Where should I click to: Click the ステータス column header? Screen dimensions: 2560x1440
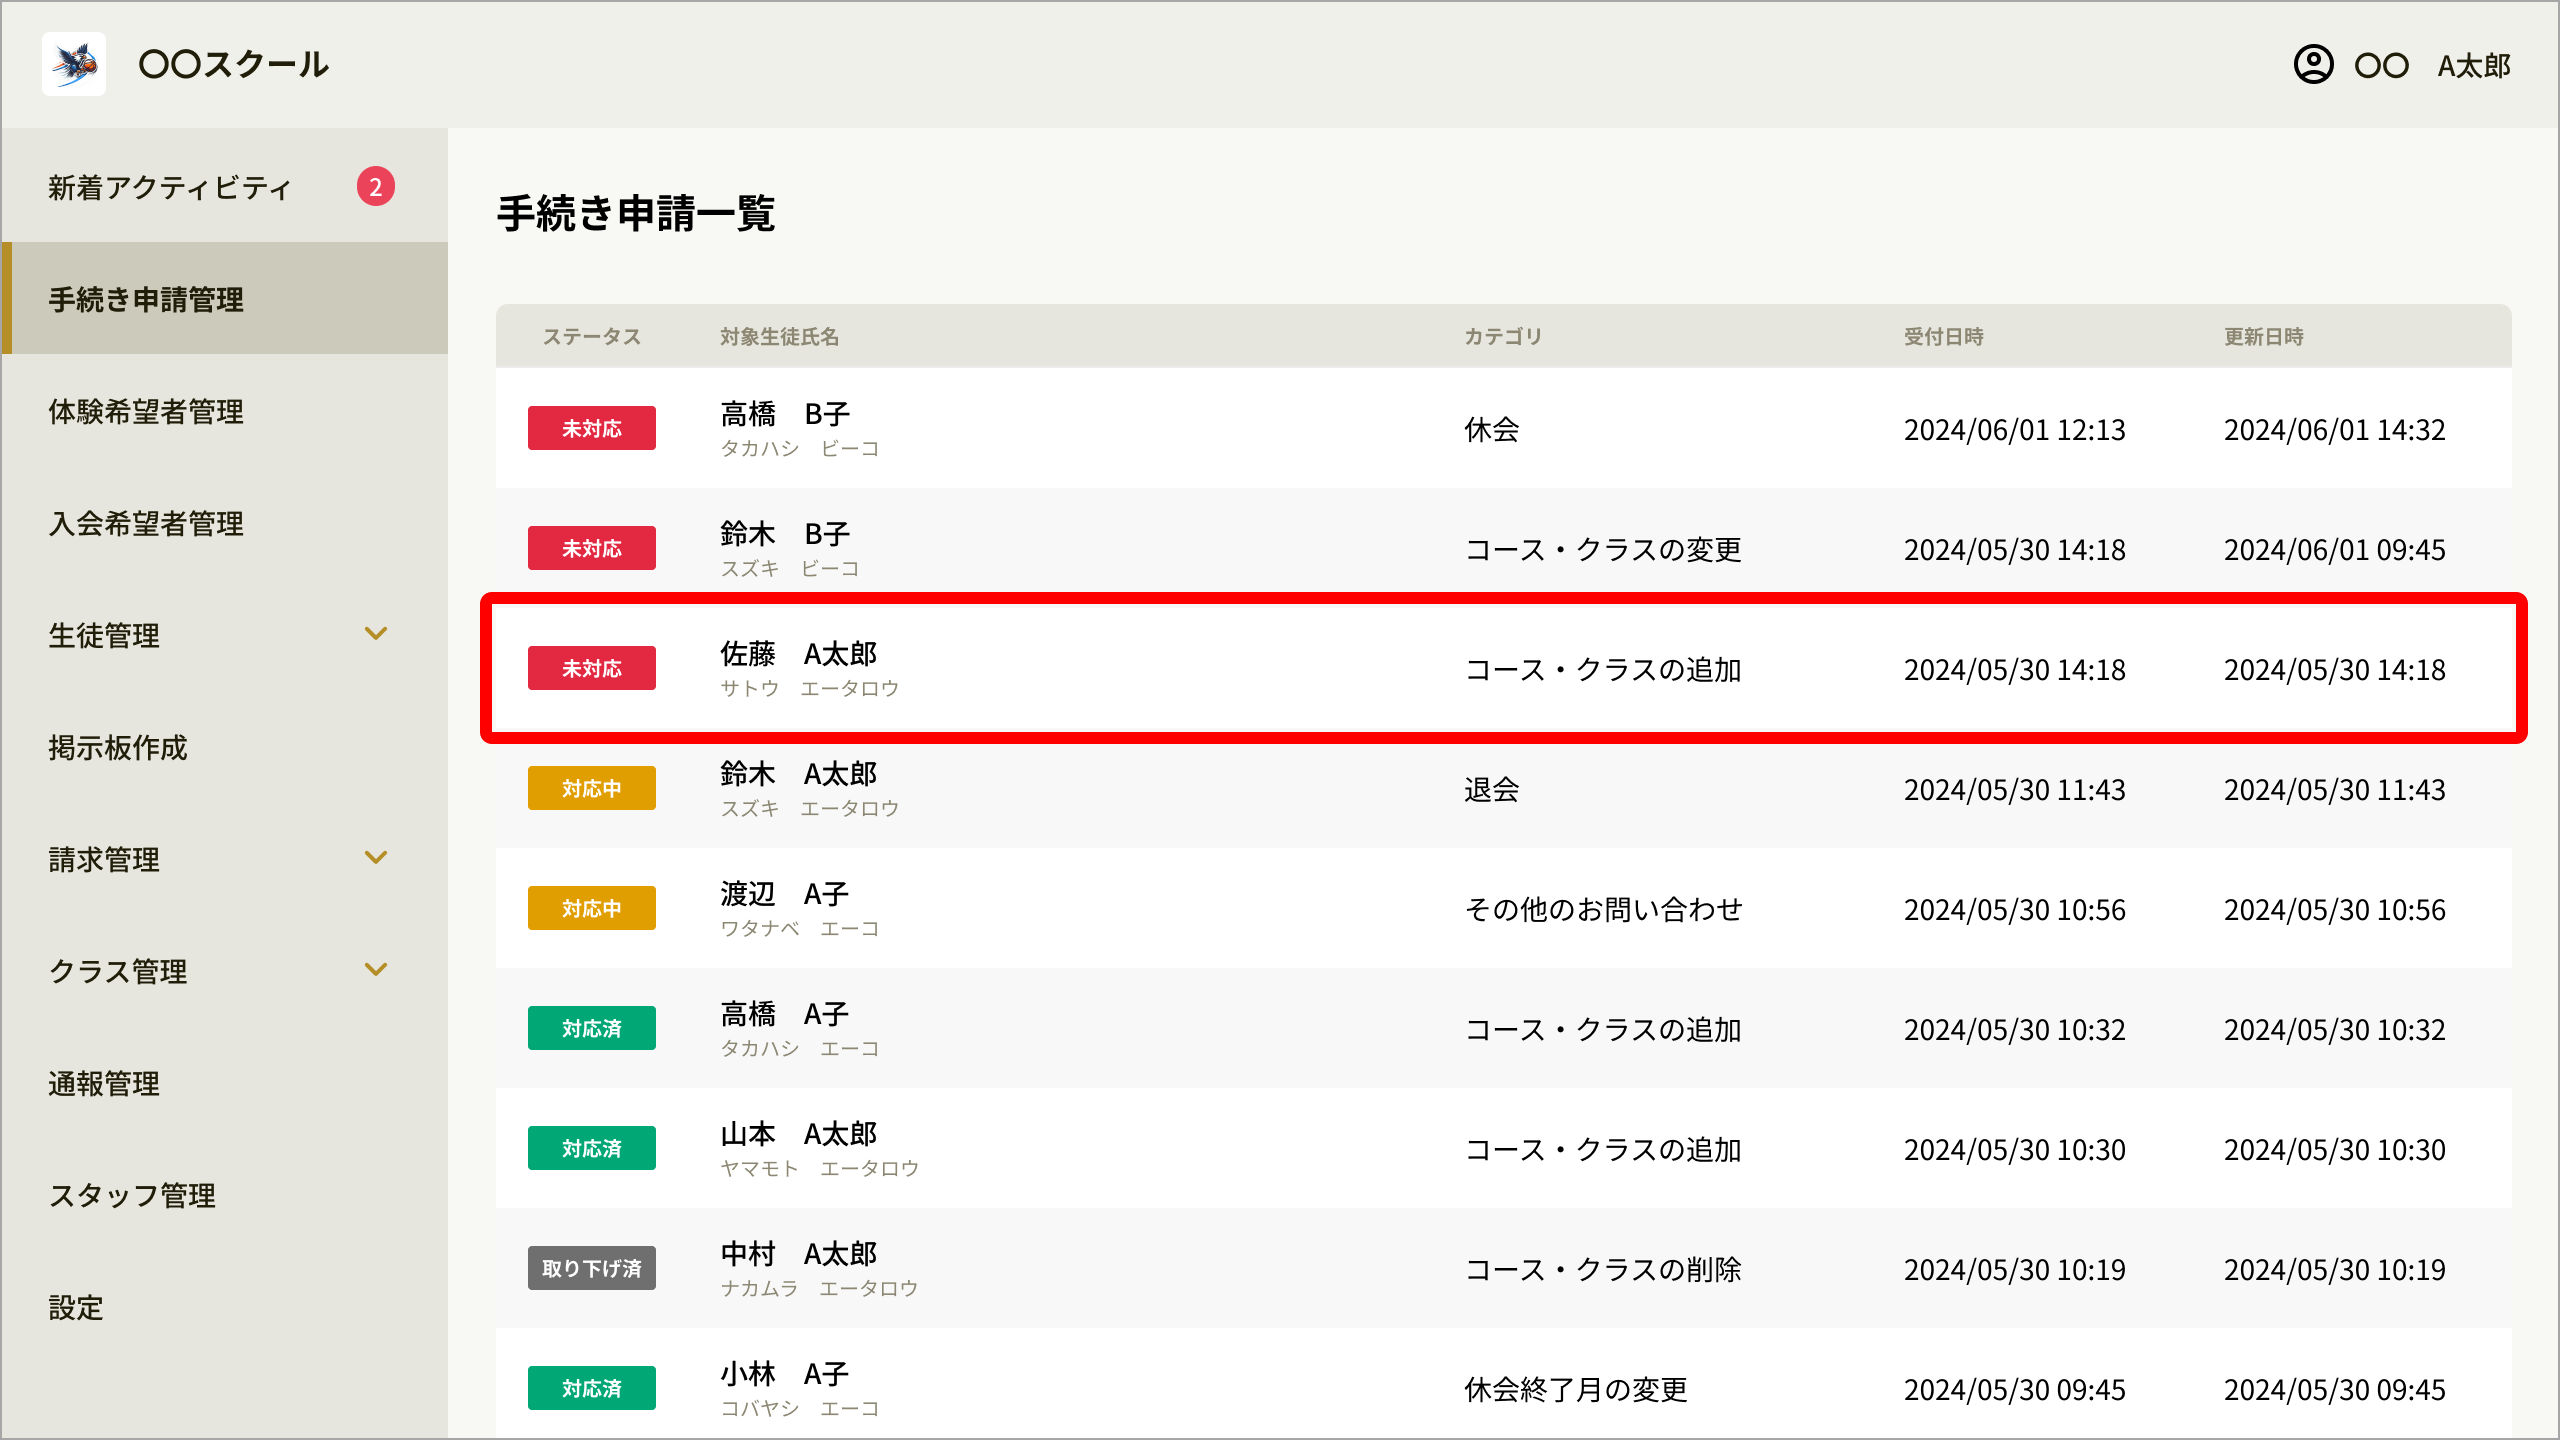click(592, 337)
